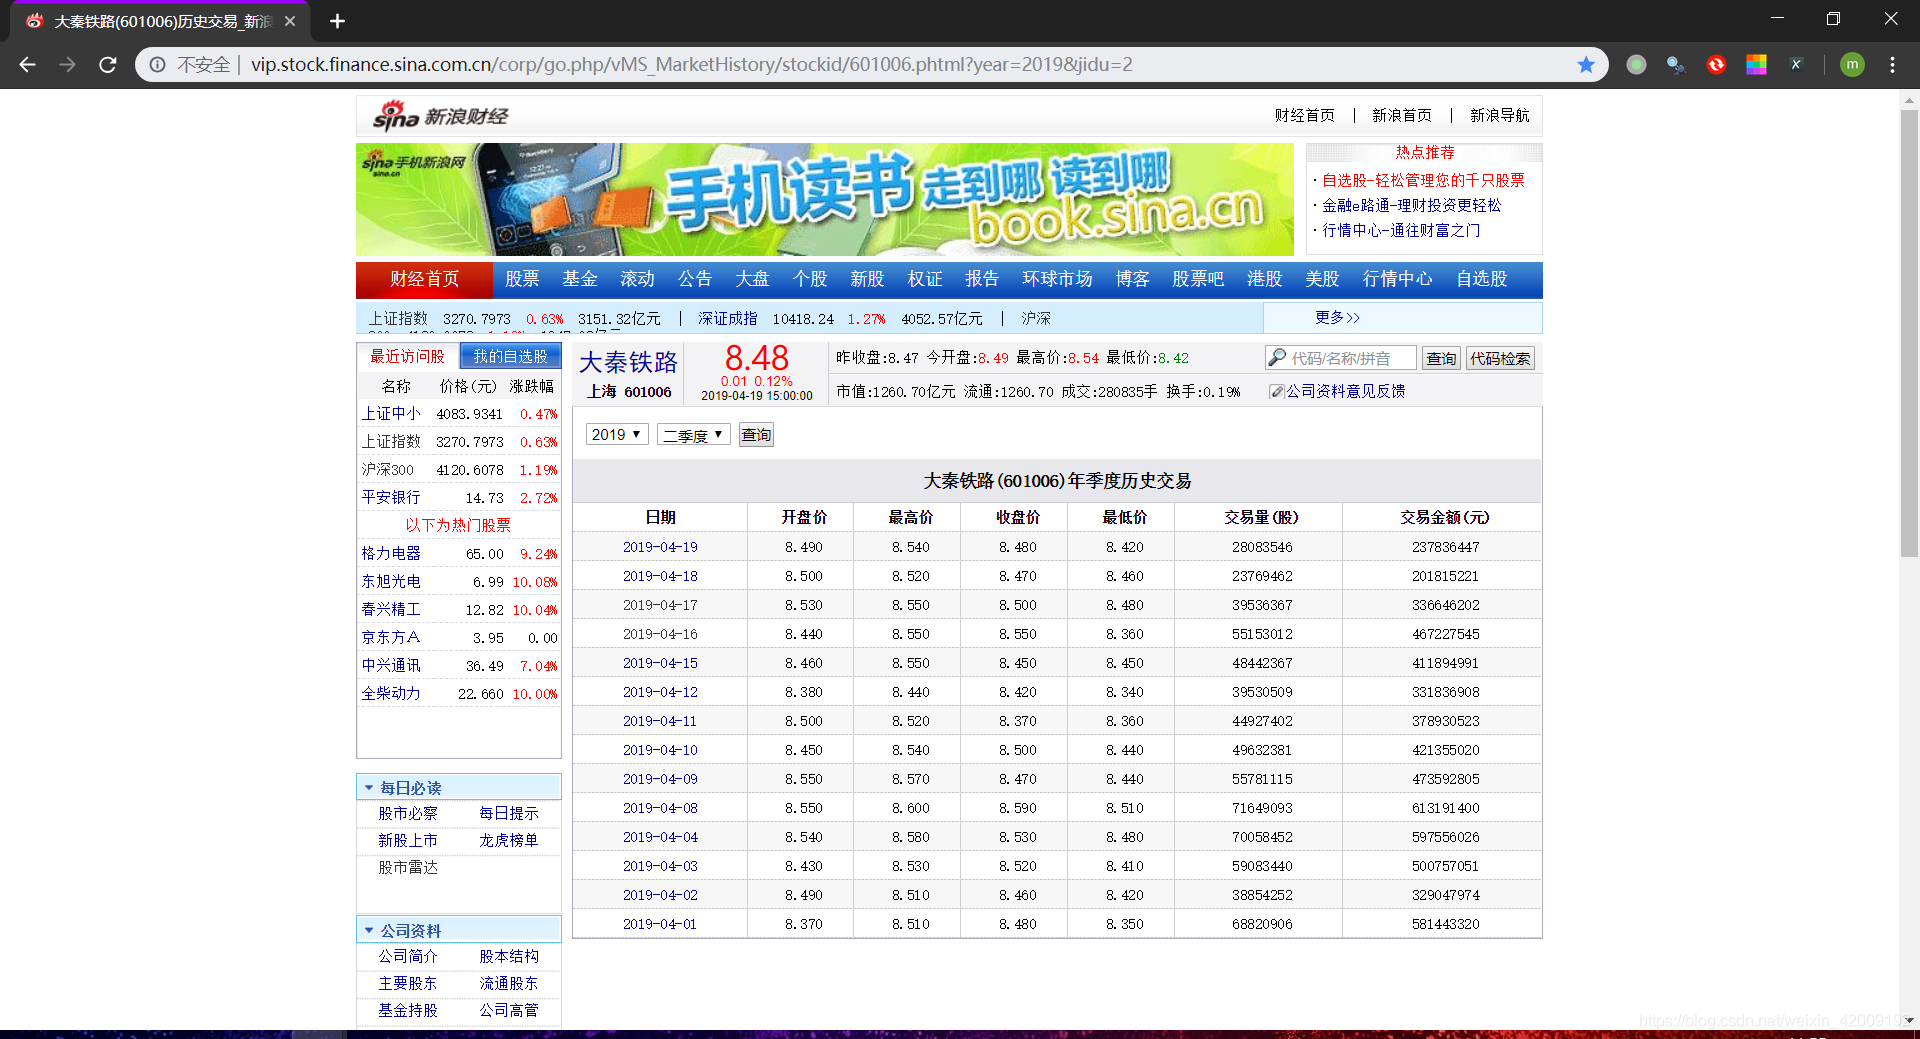
Task: Open 主要股东 under 公司资料
Action: click(x=407, y=984)
